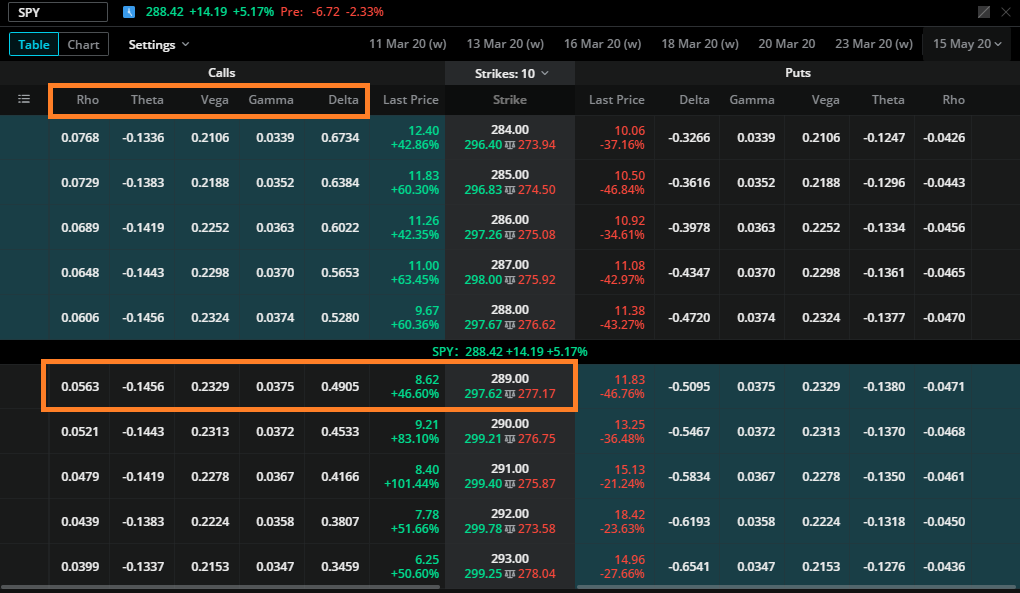
Task: Click the calls Theta column header
Action: pos(147,99)
